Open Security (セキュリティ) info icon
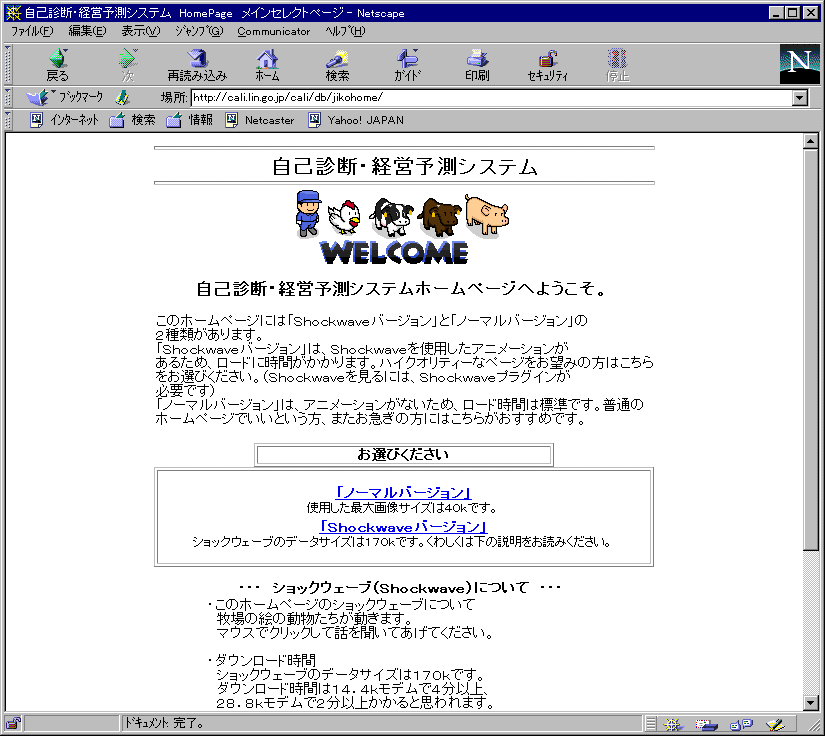Image resolution: width=825 pixels, height=736 pixels. pos(547,65)
